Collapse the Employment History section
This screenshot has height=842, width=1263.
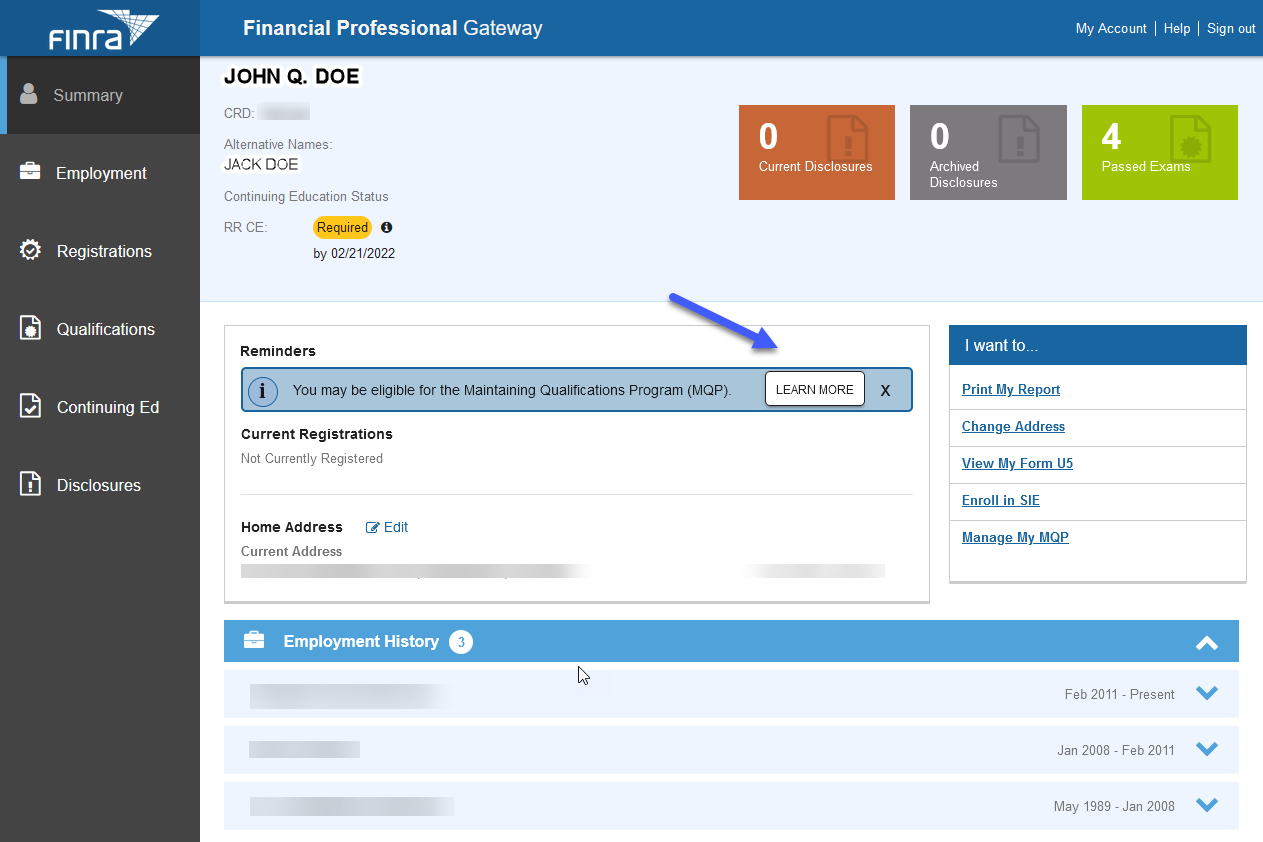pyautogui.click(x=1207, y=642)
